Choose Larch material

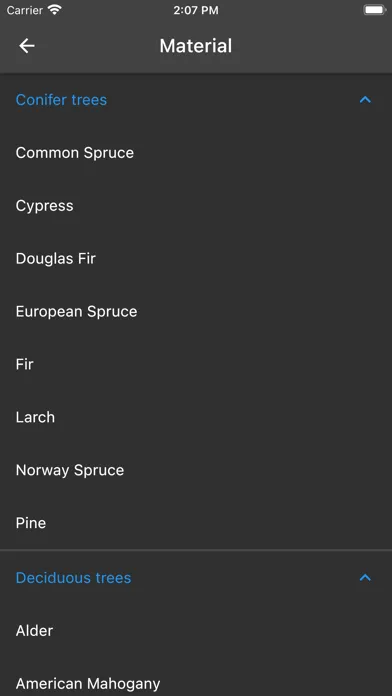point(196,417)
